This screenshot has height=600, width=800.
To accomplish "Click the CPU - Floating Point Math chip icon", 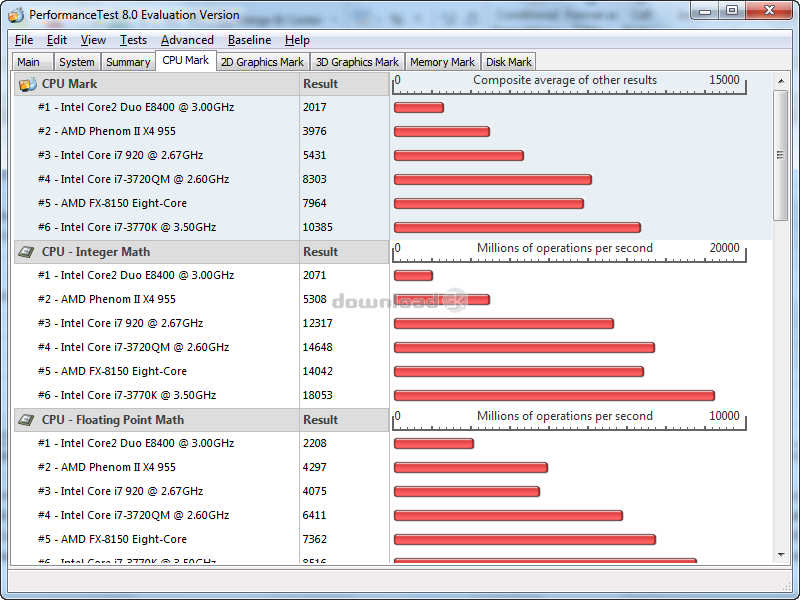I will point(26,420).
